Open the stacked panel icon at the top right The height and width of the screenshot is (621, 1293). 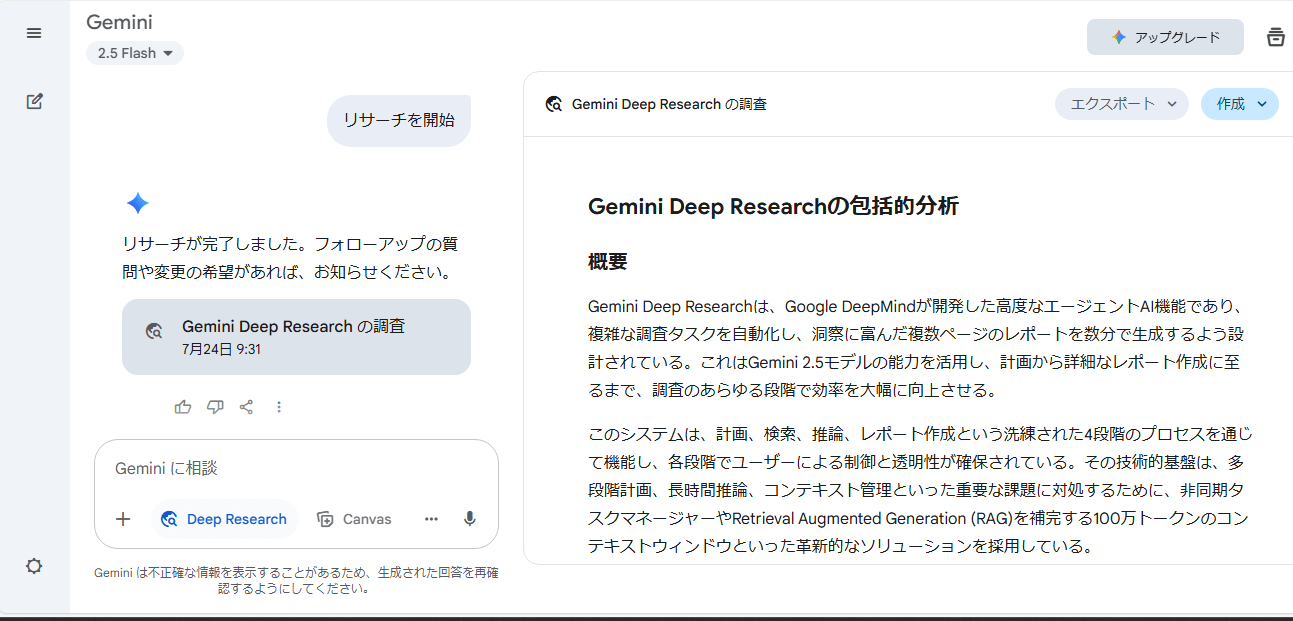pos(1275,37)
